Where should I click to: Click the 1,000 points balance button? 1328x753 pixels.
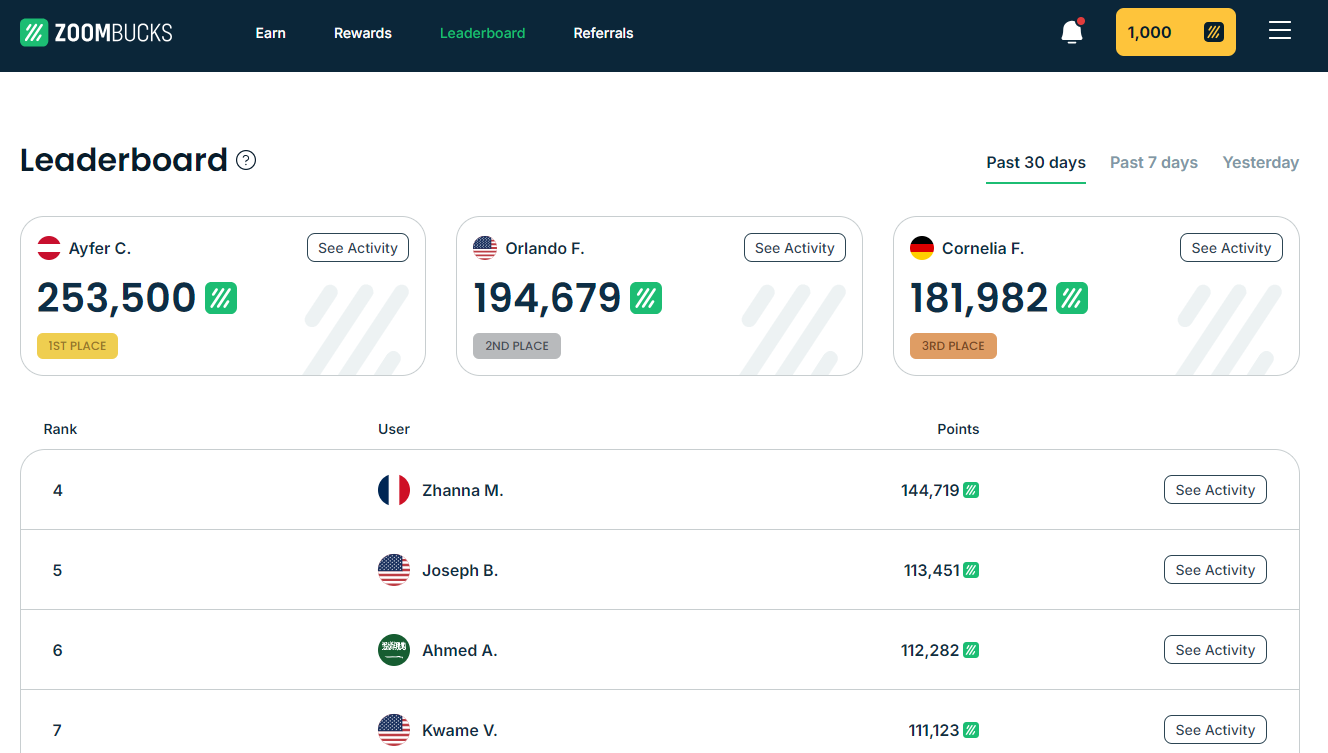(1175, 31)
